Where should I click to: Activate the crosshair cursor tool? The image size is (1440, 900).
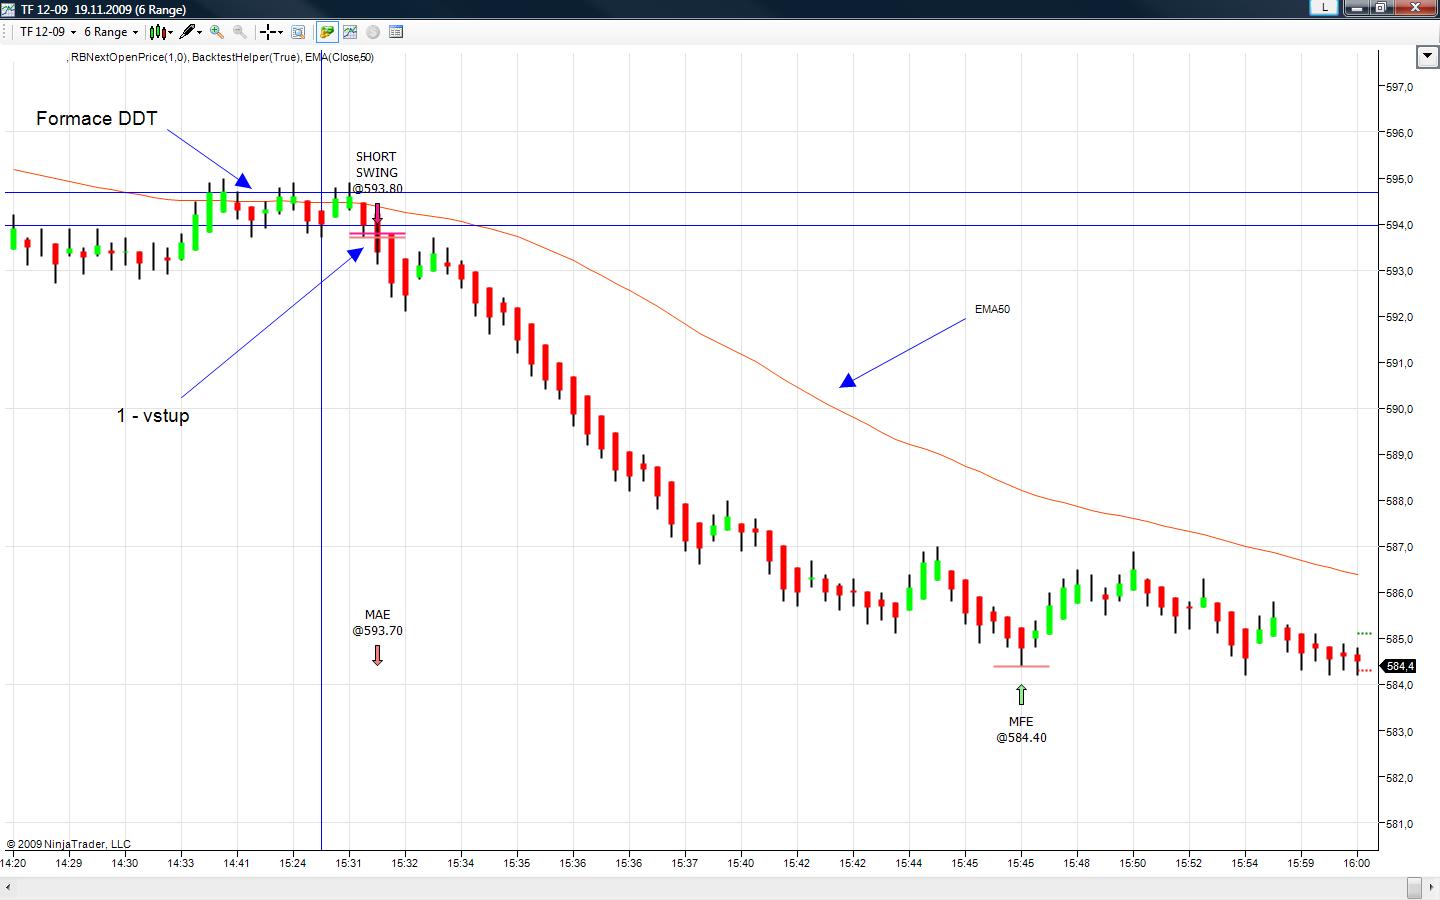tap(268, 32)
